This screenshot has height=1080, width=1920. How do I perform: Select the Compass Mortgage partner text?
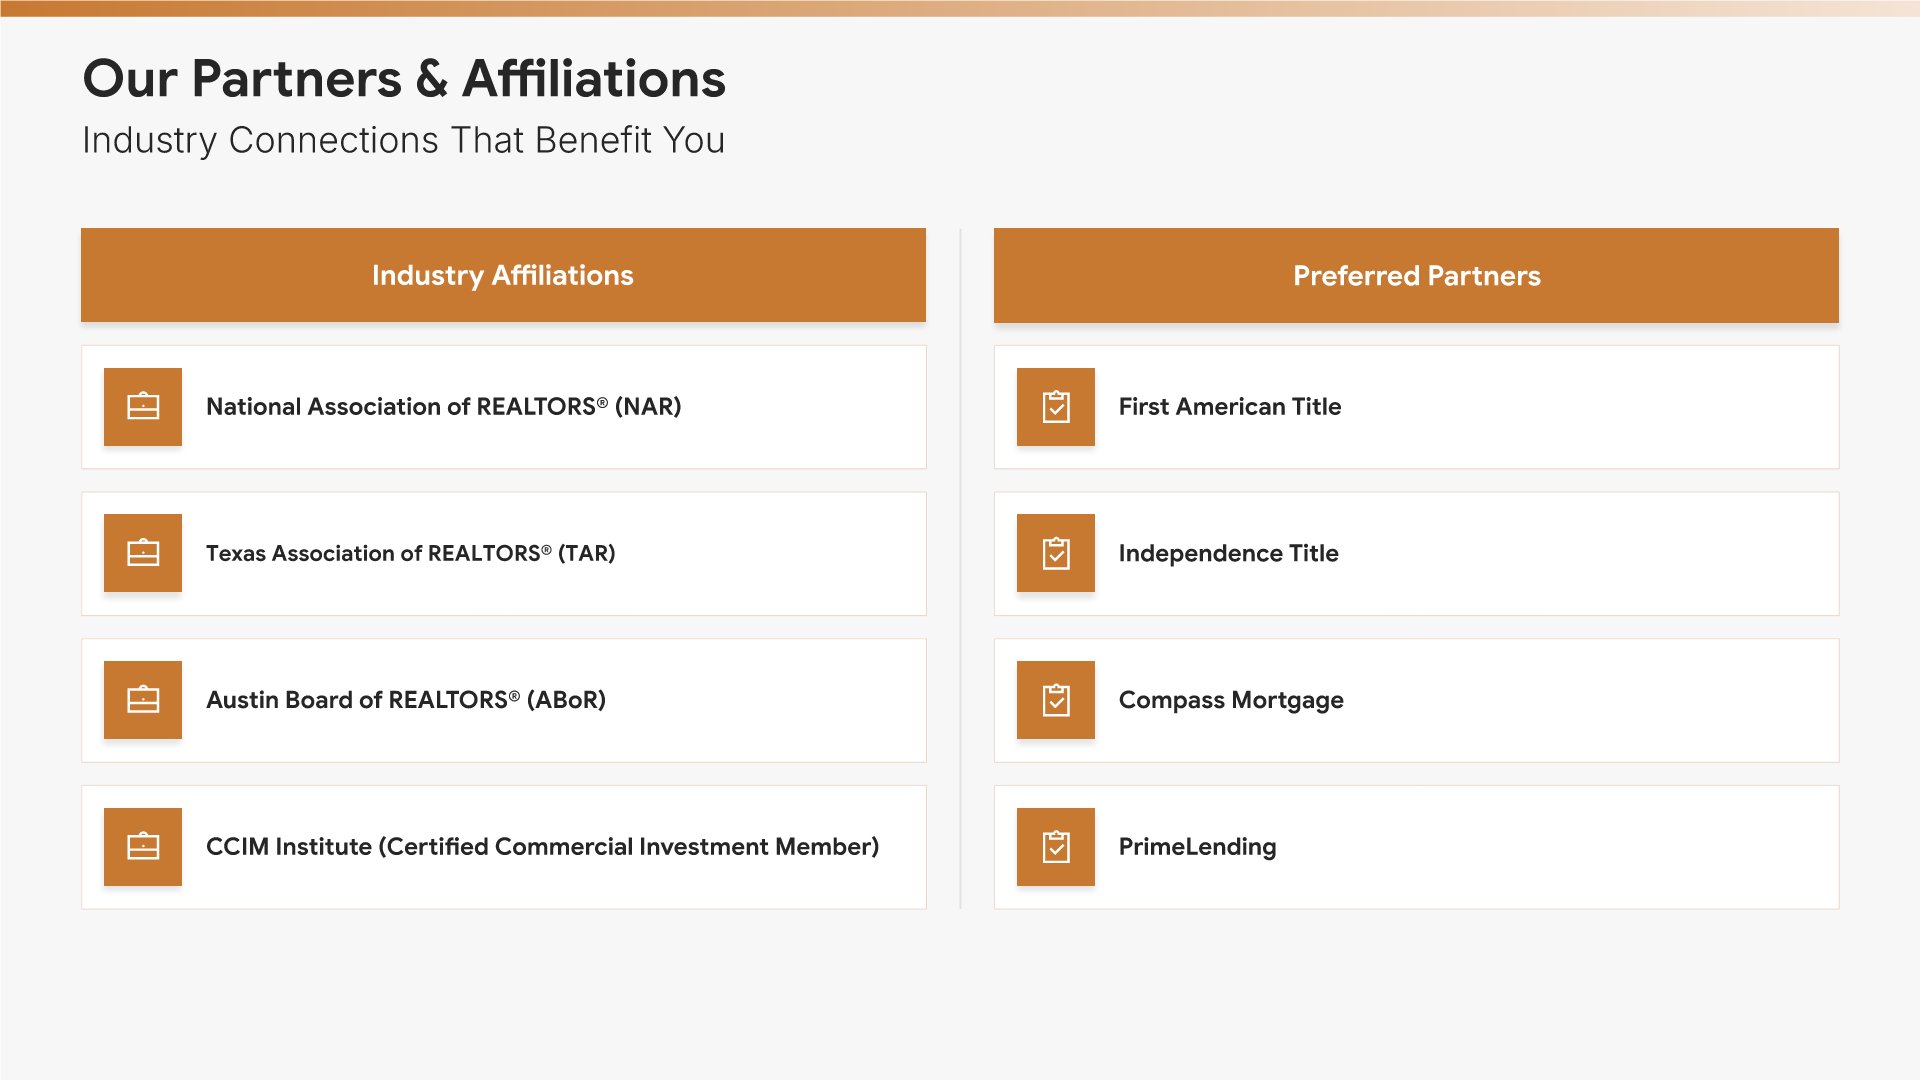coord(1231,700)
